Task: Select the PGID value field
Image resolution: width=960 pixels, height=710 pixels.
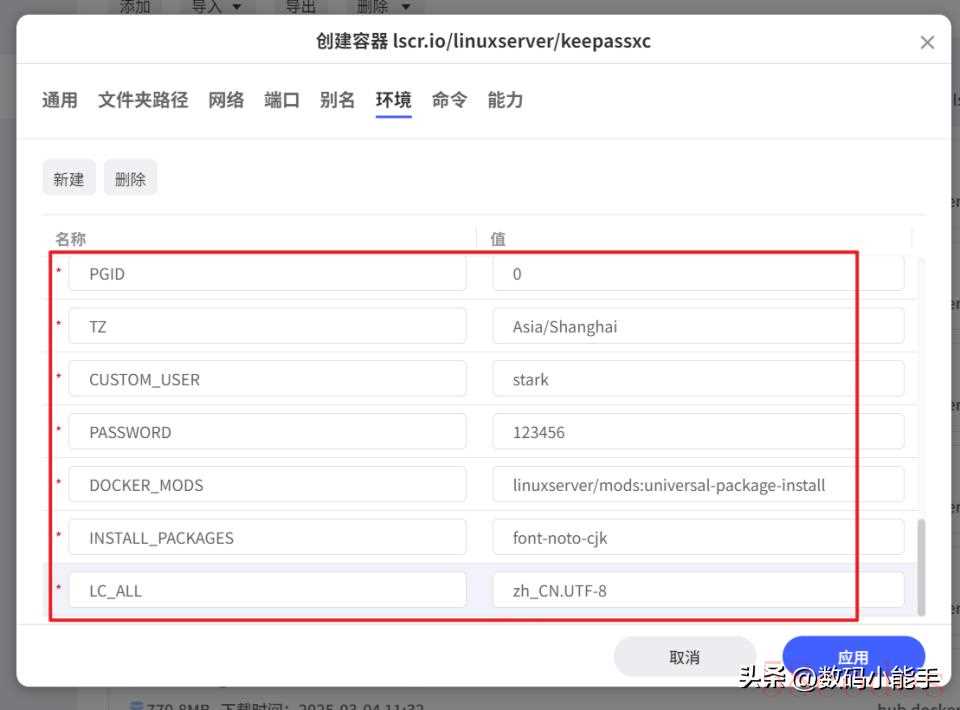Action: pyautogui.click(x=698, y=274)
